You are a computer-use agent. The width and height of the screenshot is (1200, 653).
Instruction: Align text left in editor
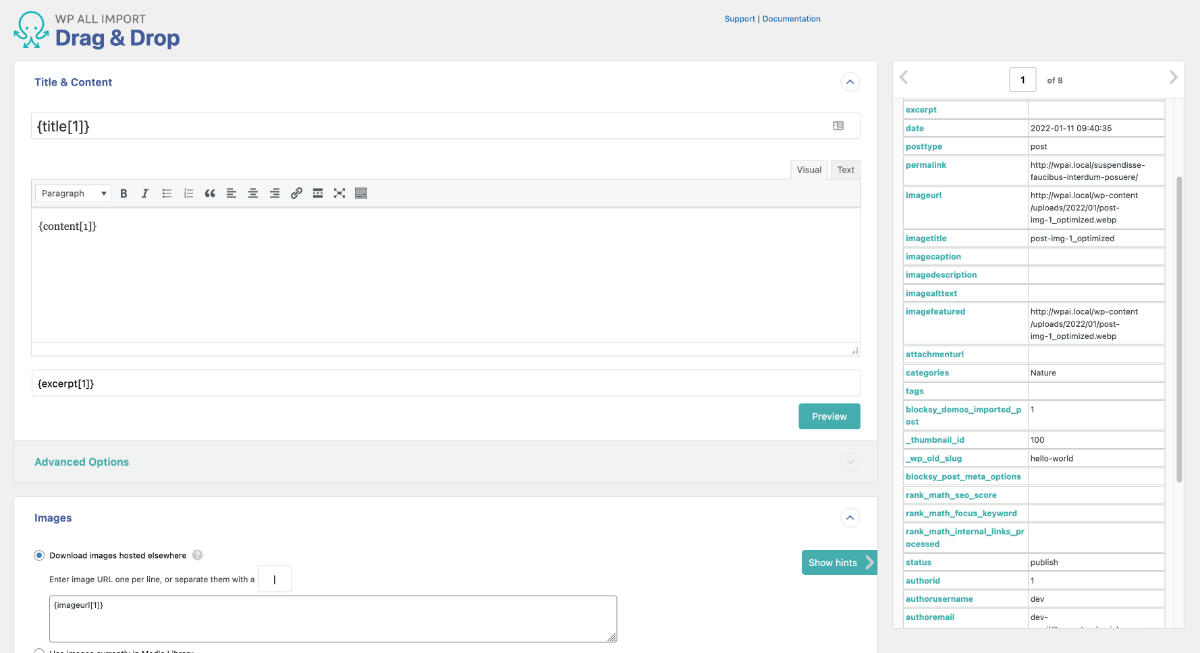tap(231, 193)
